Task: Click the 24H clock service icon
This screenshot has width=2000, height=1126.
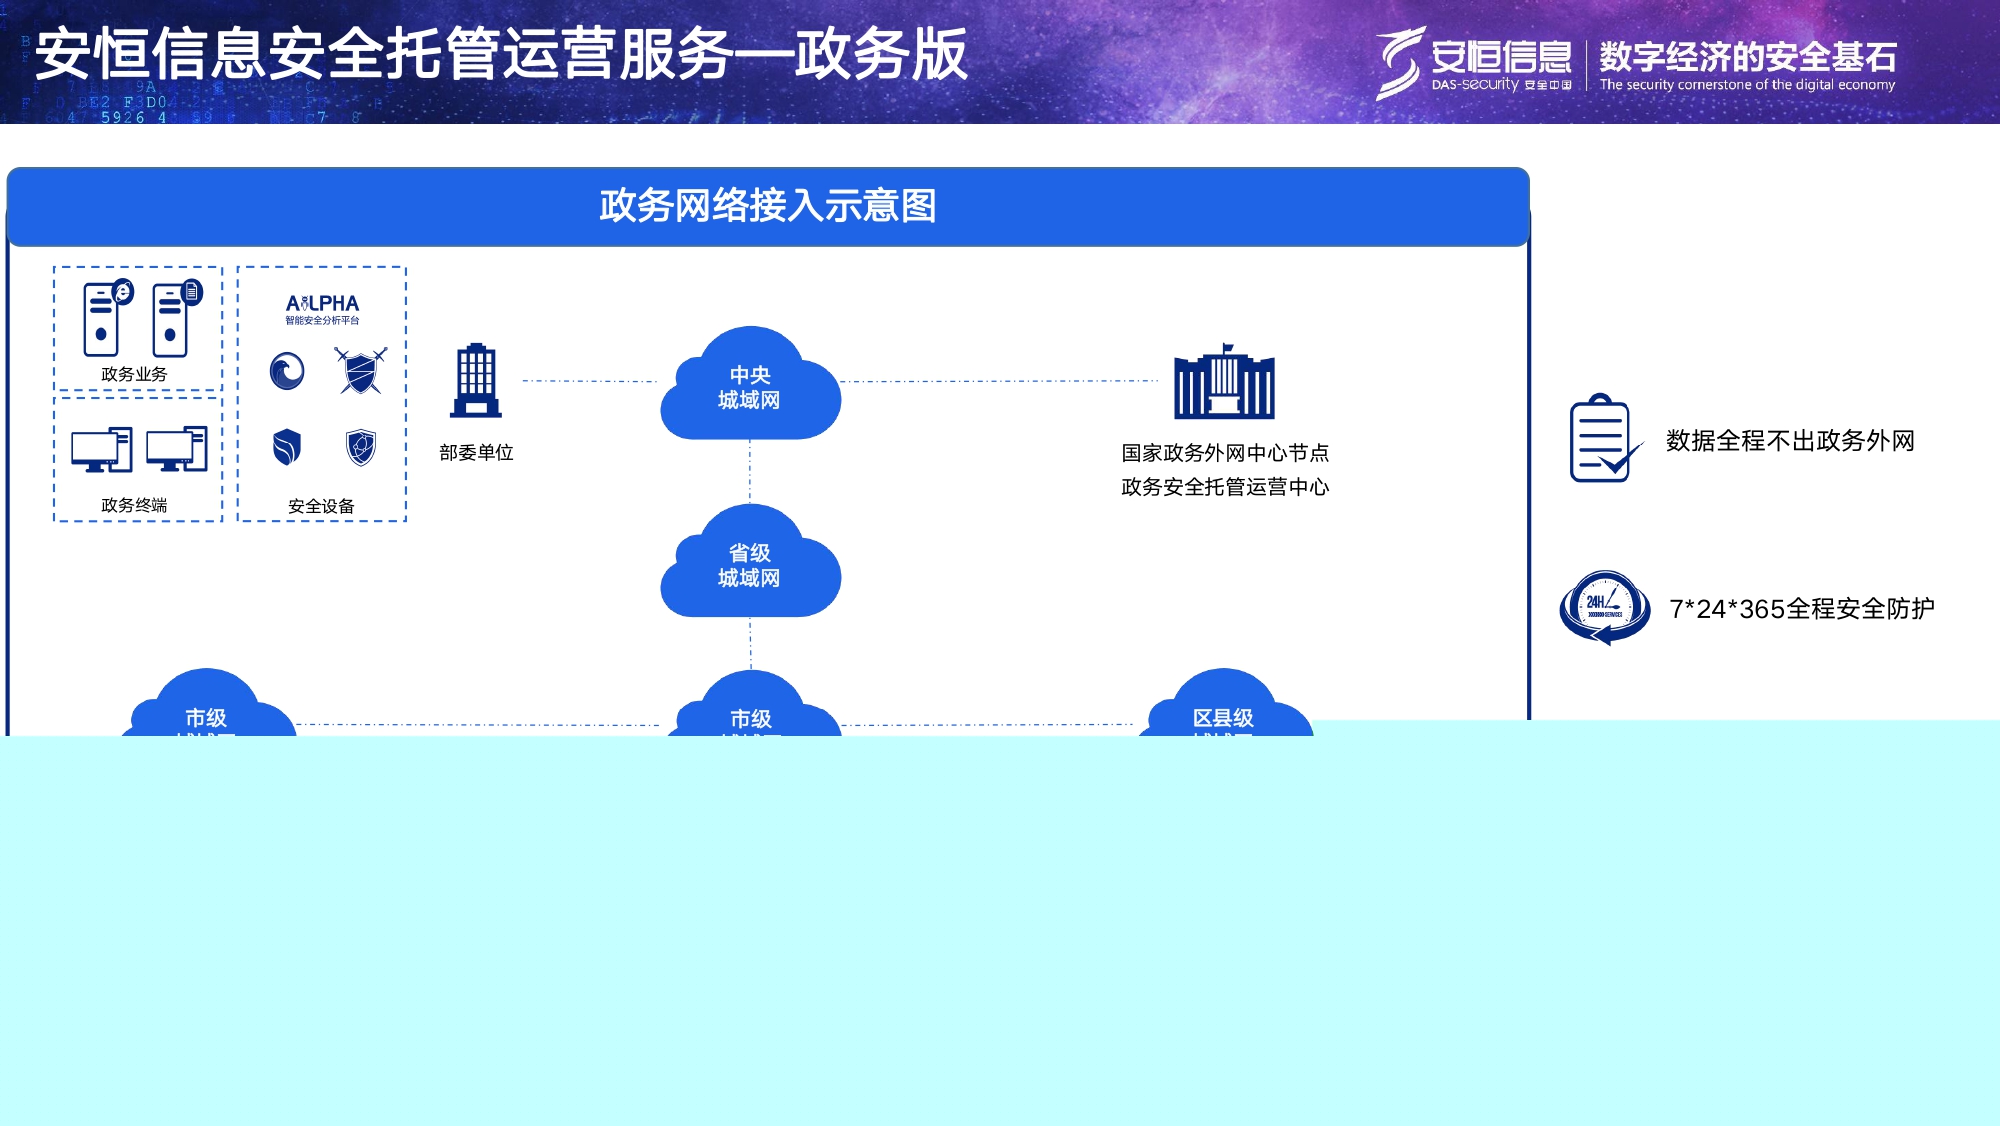Action: click(1605, 608)
